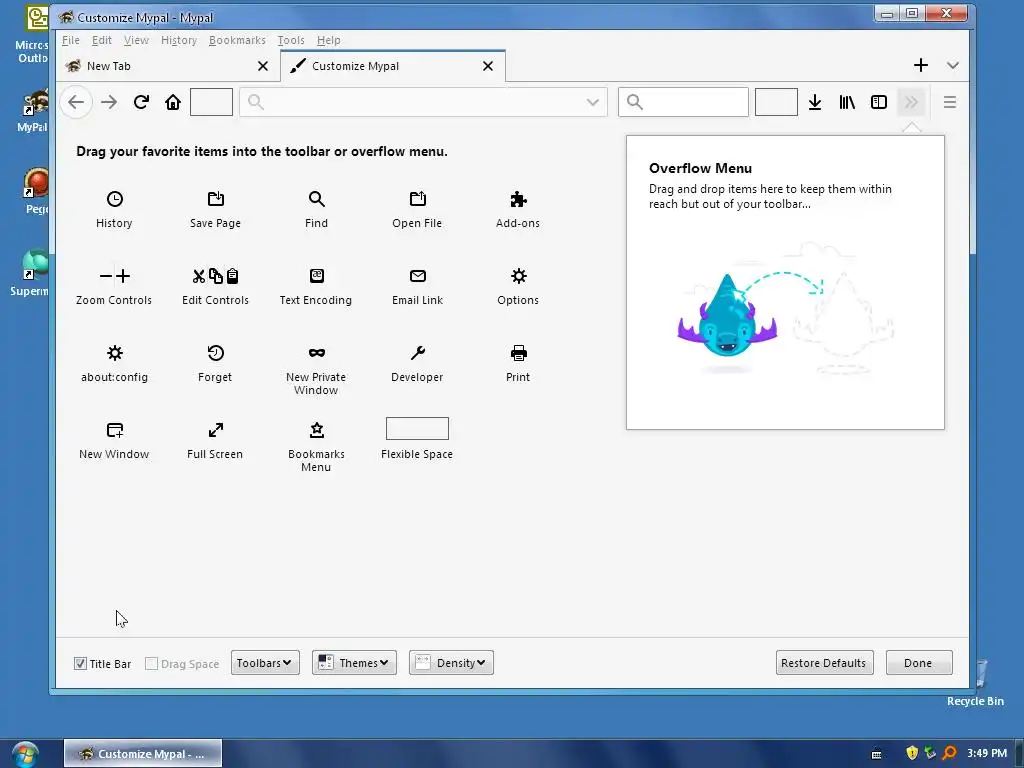Click inside the toolbar search box
The image size is (1024, 768).
(x=683, y=102)
